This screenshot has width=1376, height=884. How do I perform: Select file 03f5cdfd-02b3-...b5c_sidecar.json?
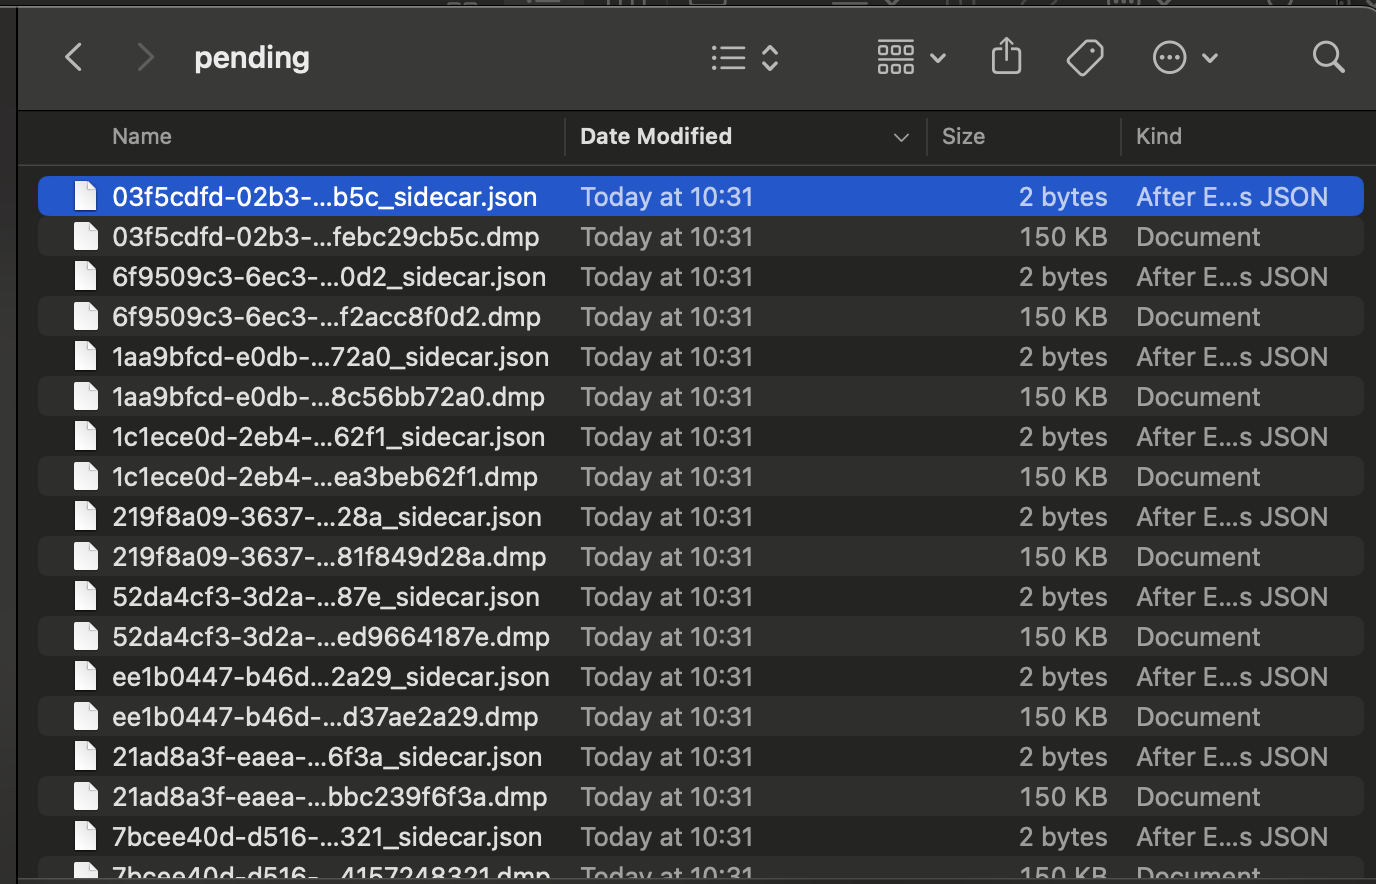(x=701, y=196)
